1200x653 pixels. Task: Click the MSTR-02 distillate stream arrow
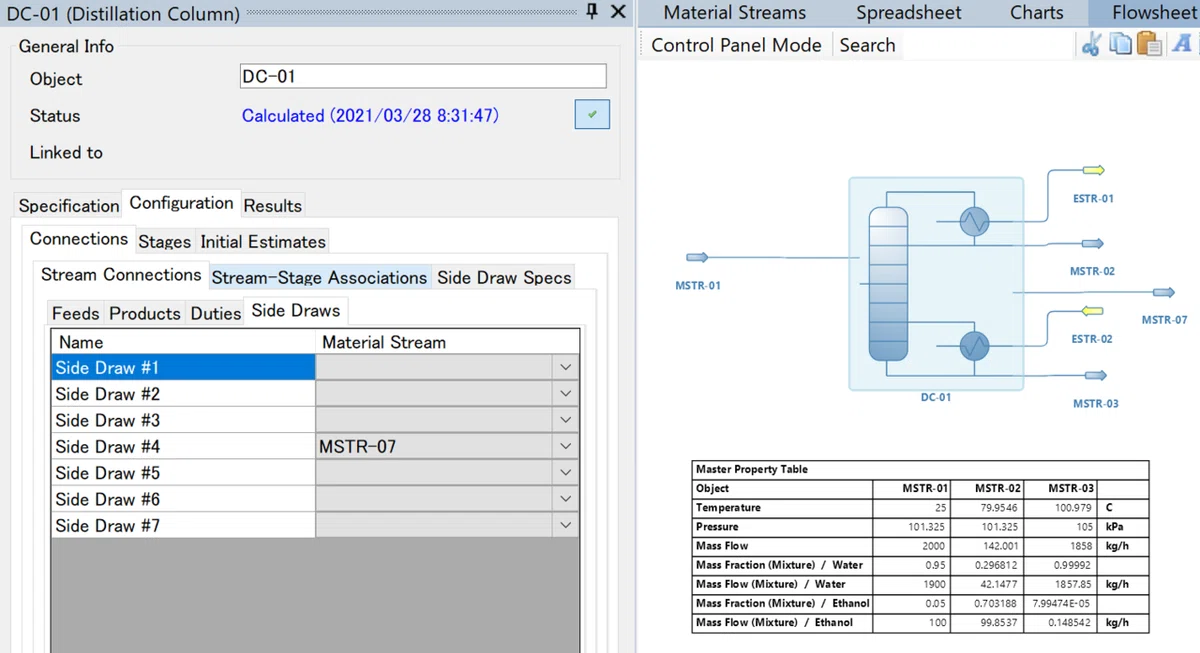(x=1092, y=244)
